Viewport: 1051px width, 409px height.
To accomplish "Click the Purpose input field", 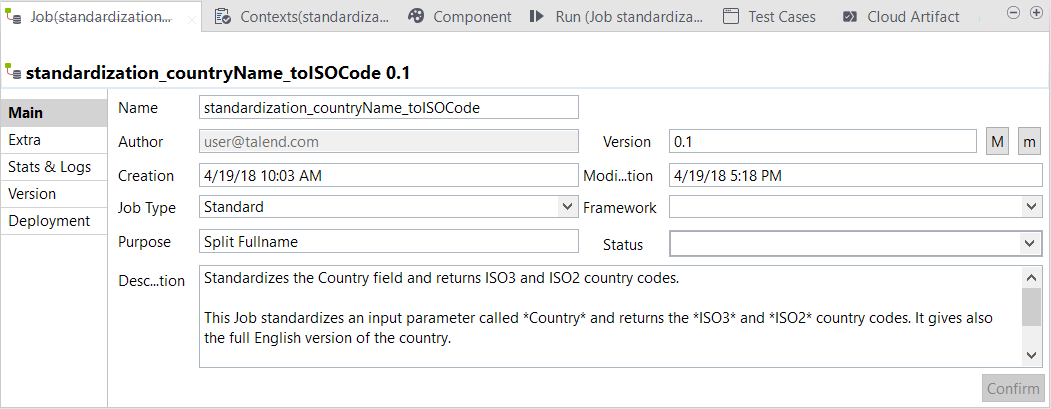I will [x=389, y=241].
